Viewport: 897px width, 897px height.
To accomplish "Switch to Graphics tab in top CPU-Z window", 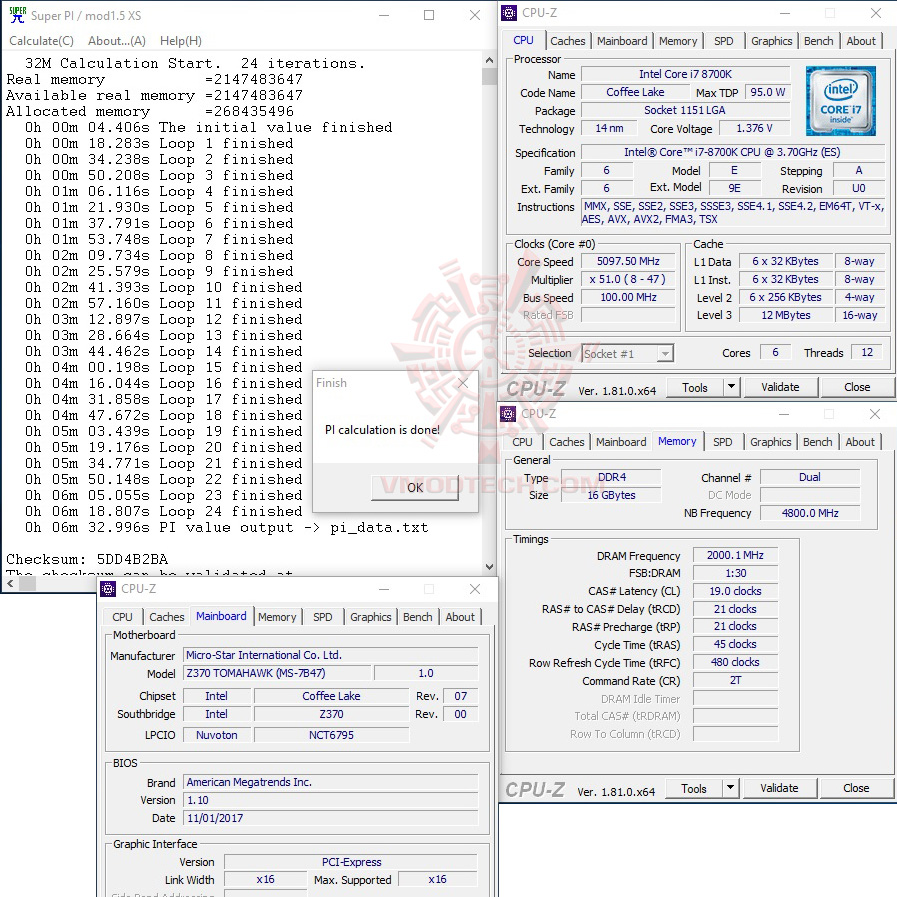I will [x=771, y=41].
